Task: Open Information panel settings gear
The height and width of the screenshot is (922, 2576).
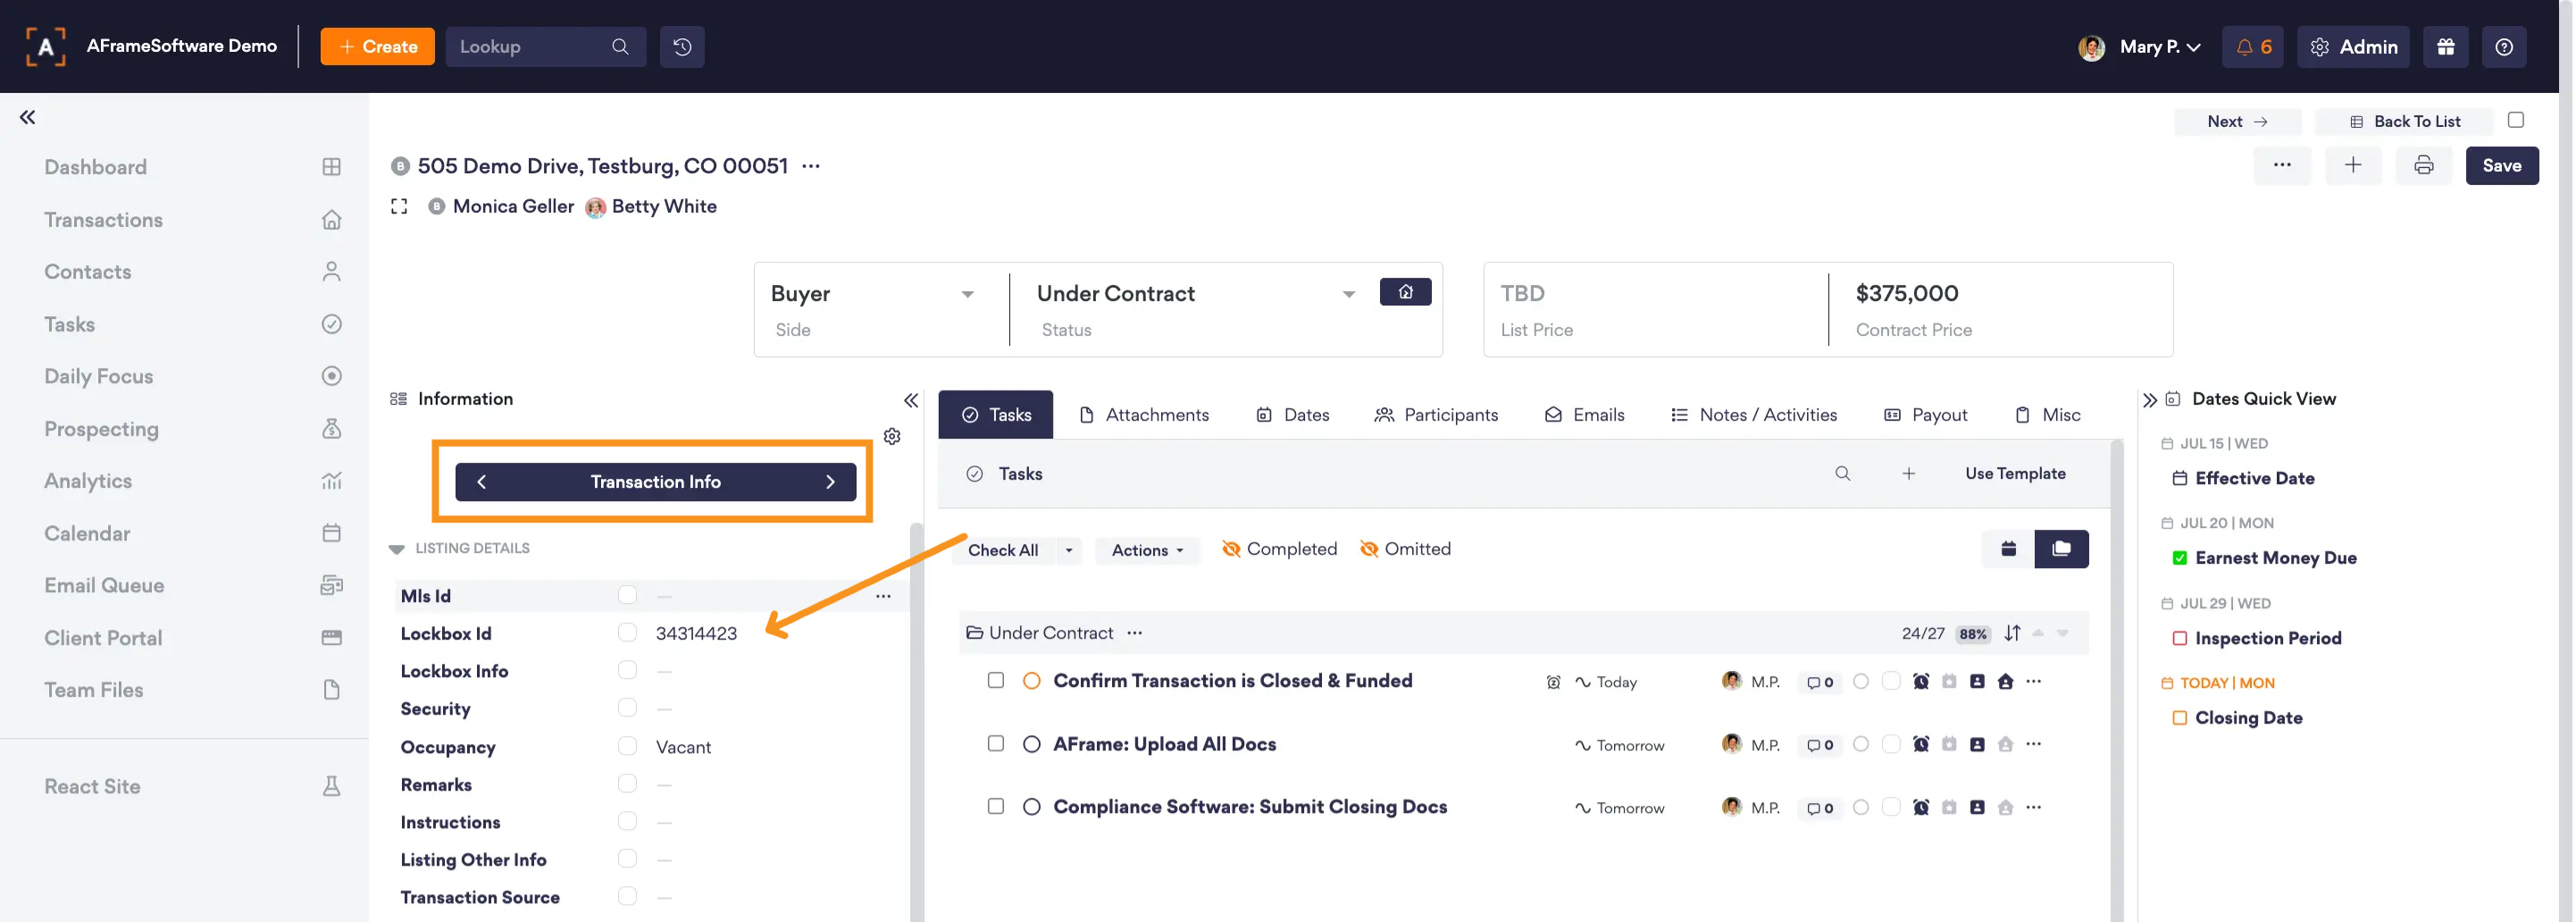Action: [892, 436]
